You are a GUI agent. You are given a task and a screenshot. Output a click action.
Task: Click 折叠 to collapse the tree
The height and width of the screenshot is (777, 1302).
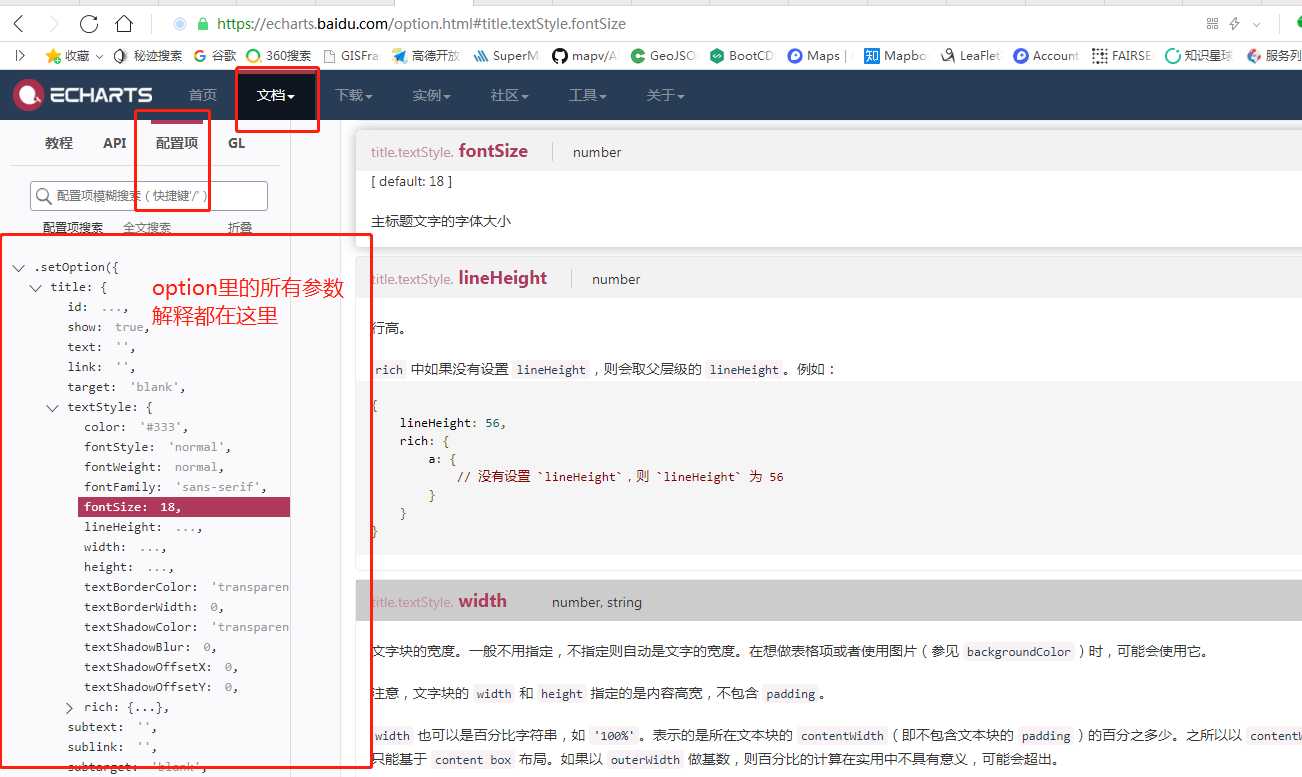pyautogui.click(x=240, y=227)
